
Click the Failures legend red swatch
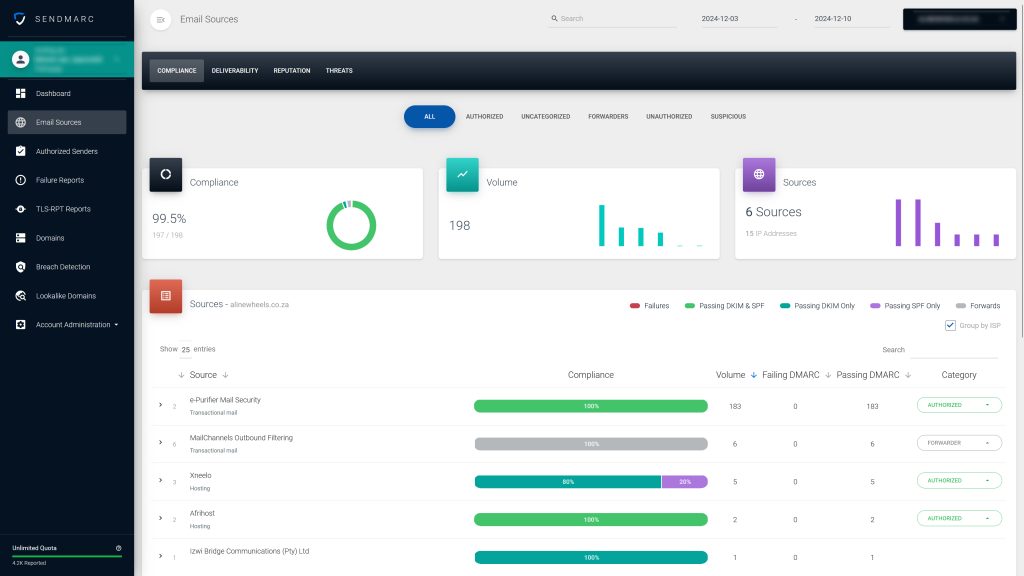tap(635, 306)
